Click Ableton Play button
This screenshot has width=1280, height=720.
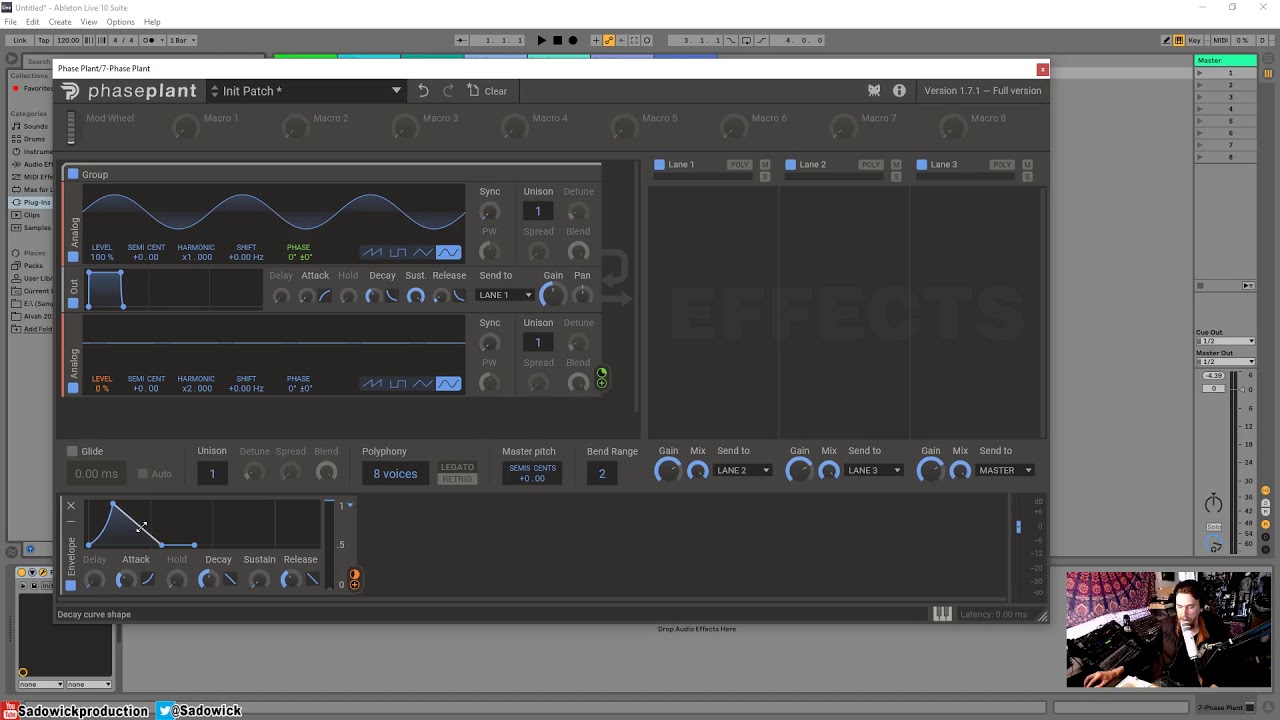(541, 40)
